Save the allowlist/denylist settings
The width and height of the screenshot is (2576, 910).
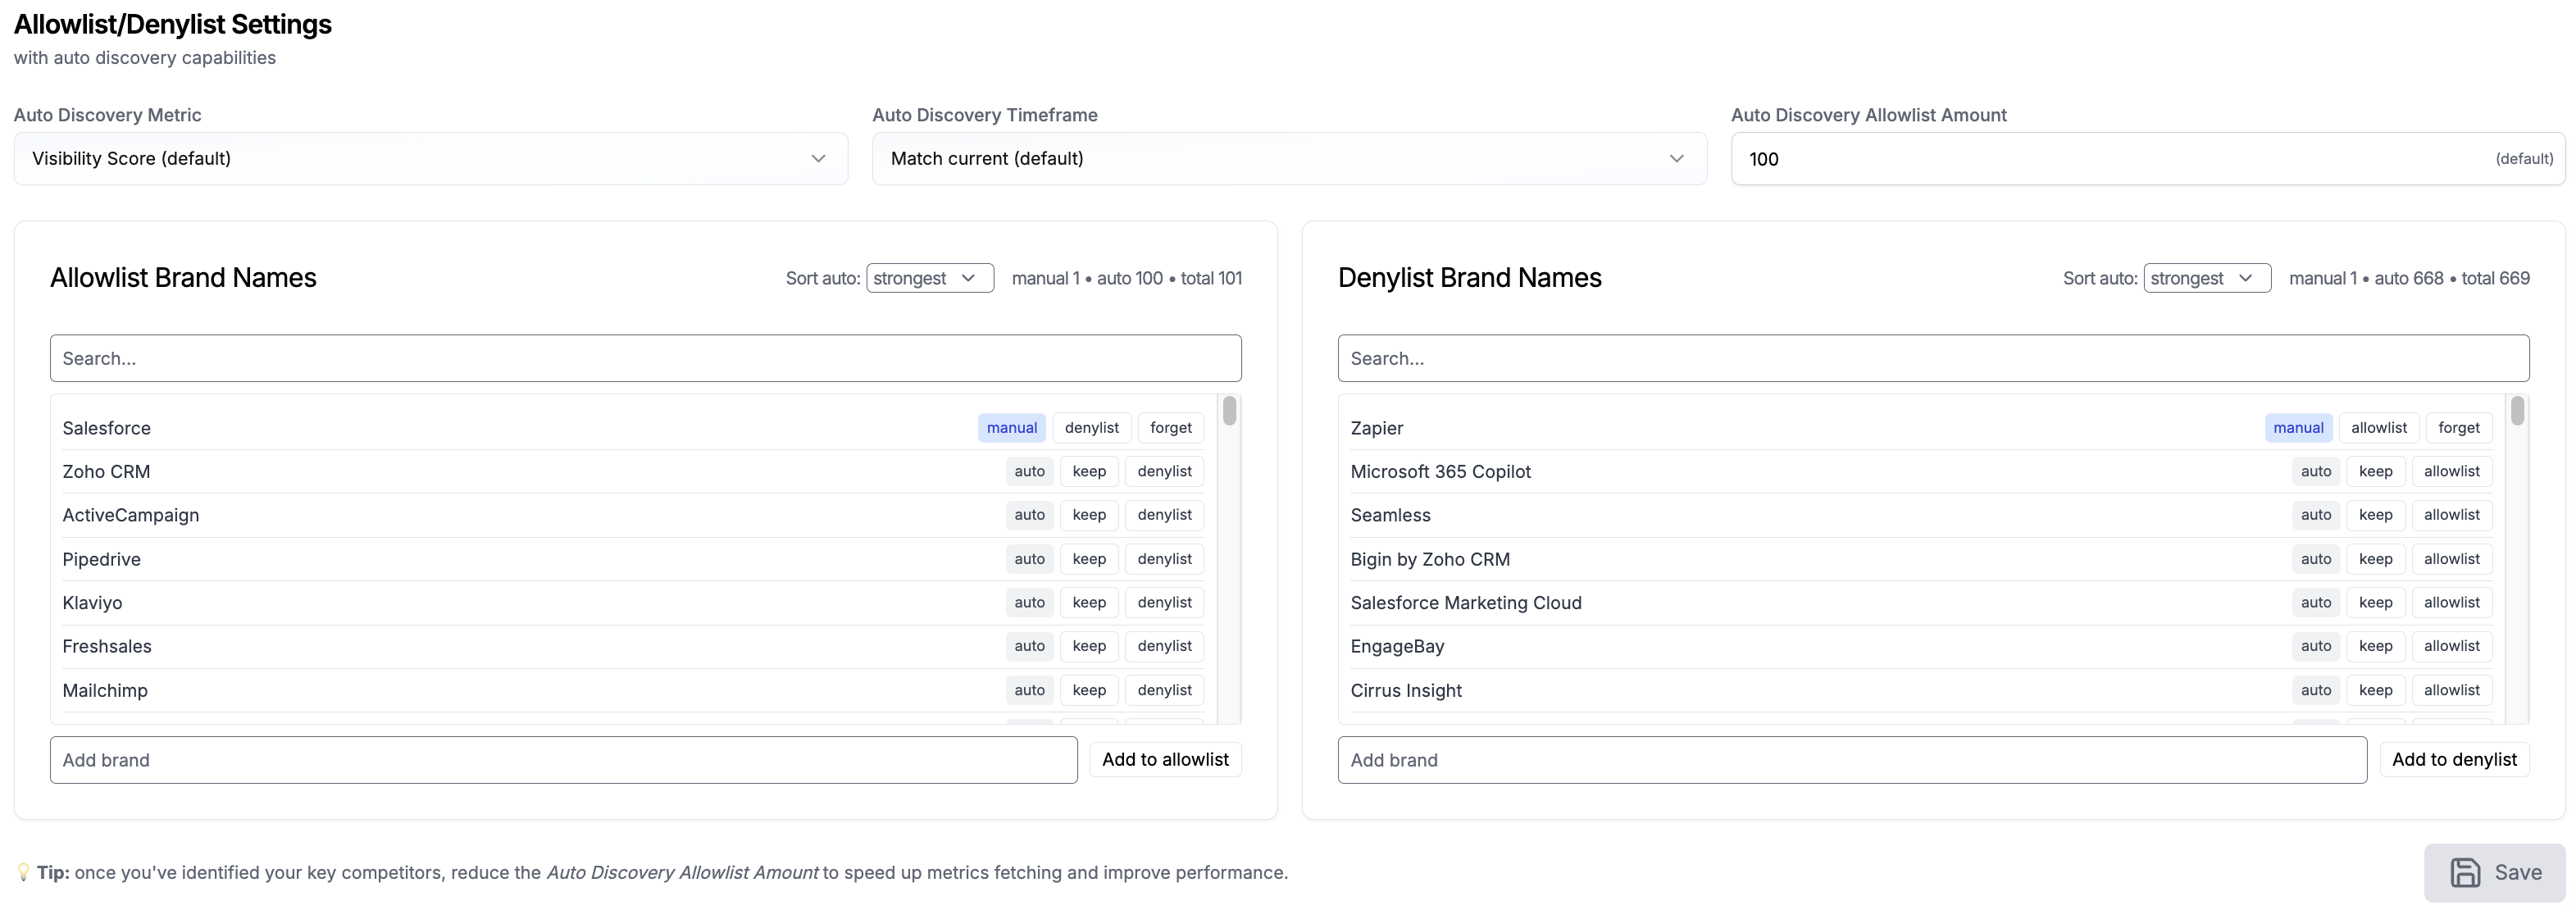[2495, 872]
